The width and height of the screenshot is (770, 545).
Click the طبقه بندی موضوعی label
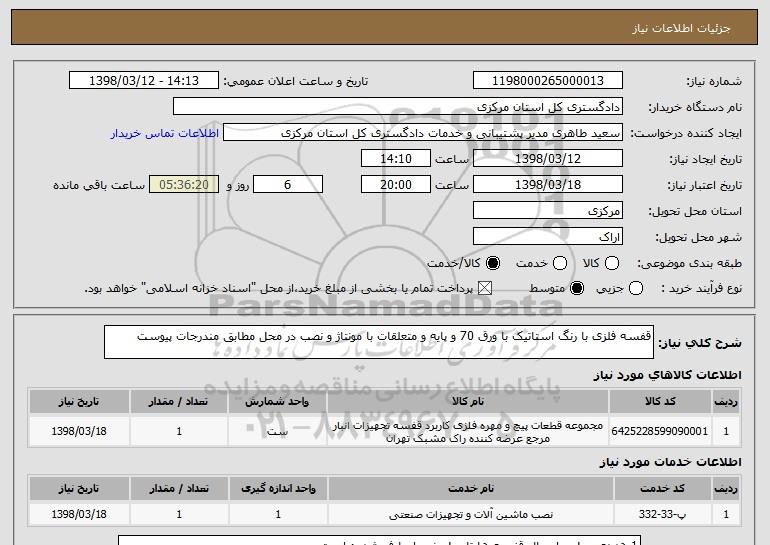click(x=689, y=263)
